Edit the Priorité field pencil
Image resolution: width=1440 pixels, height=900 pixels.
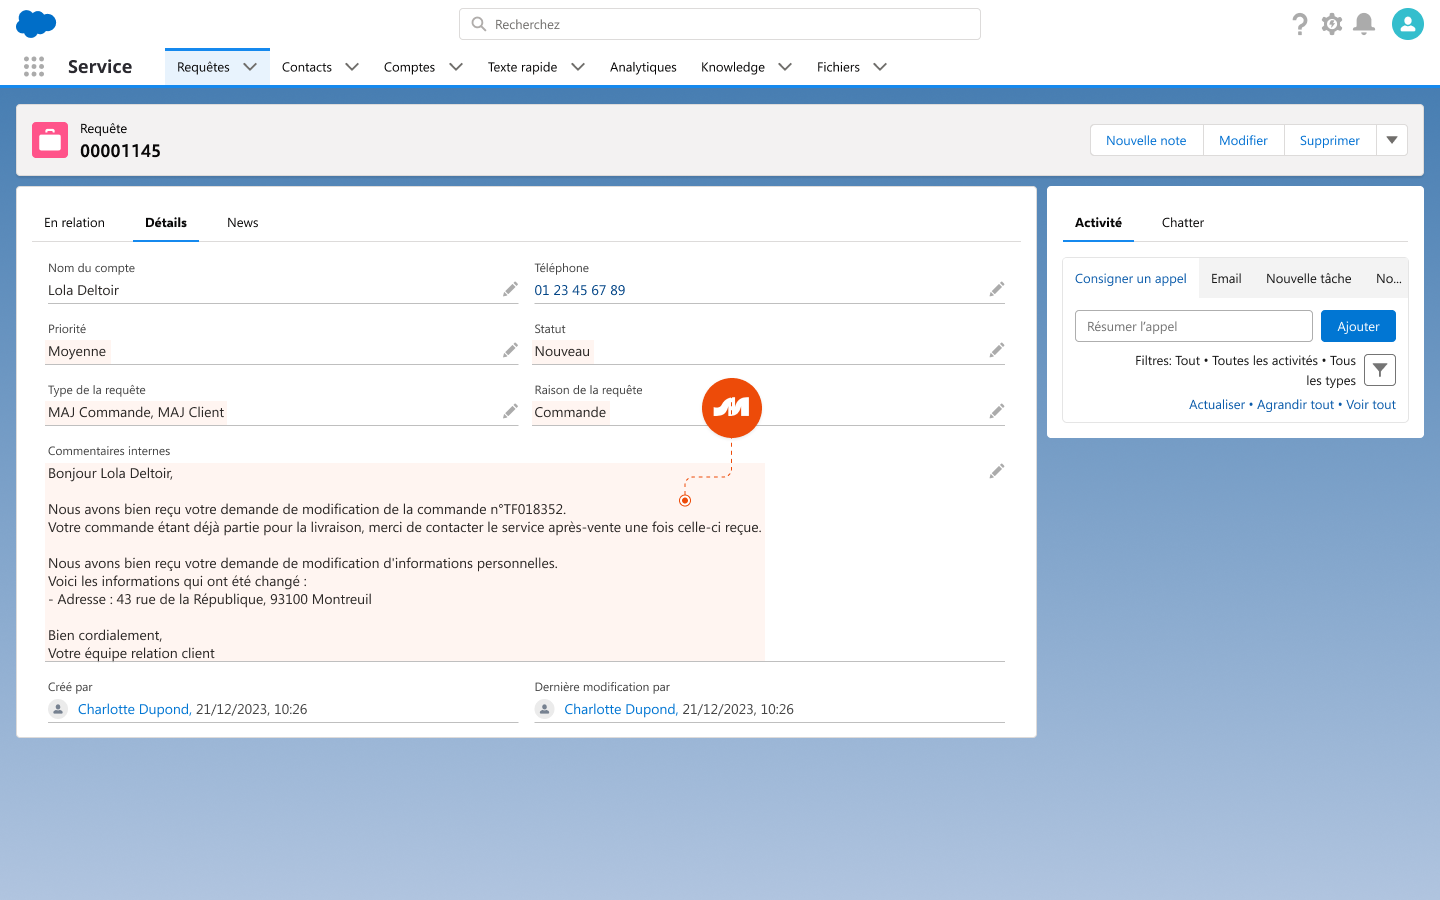[510, 350]
